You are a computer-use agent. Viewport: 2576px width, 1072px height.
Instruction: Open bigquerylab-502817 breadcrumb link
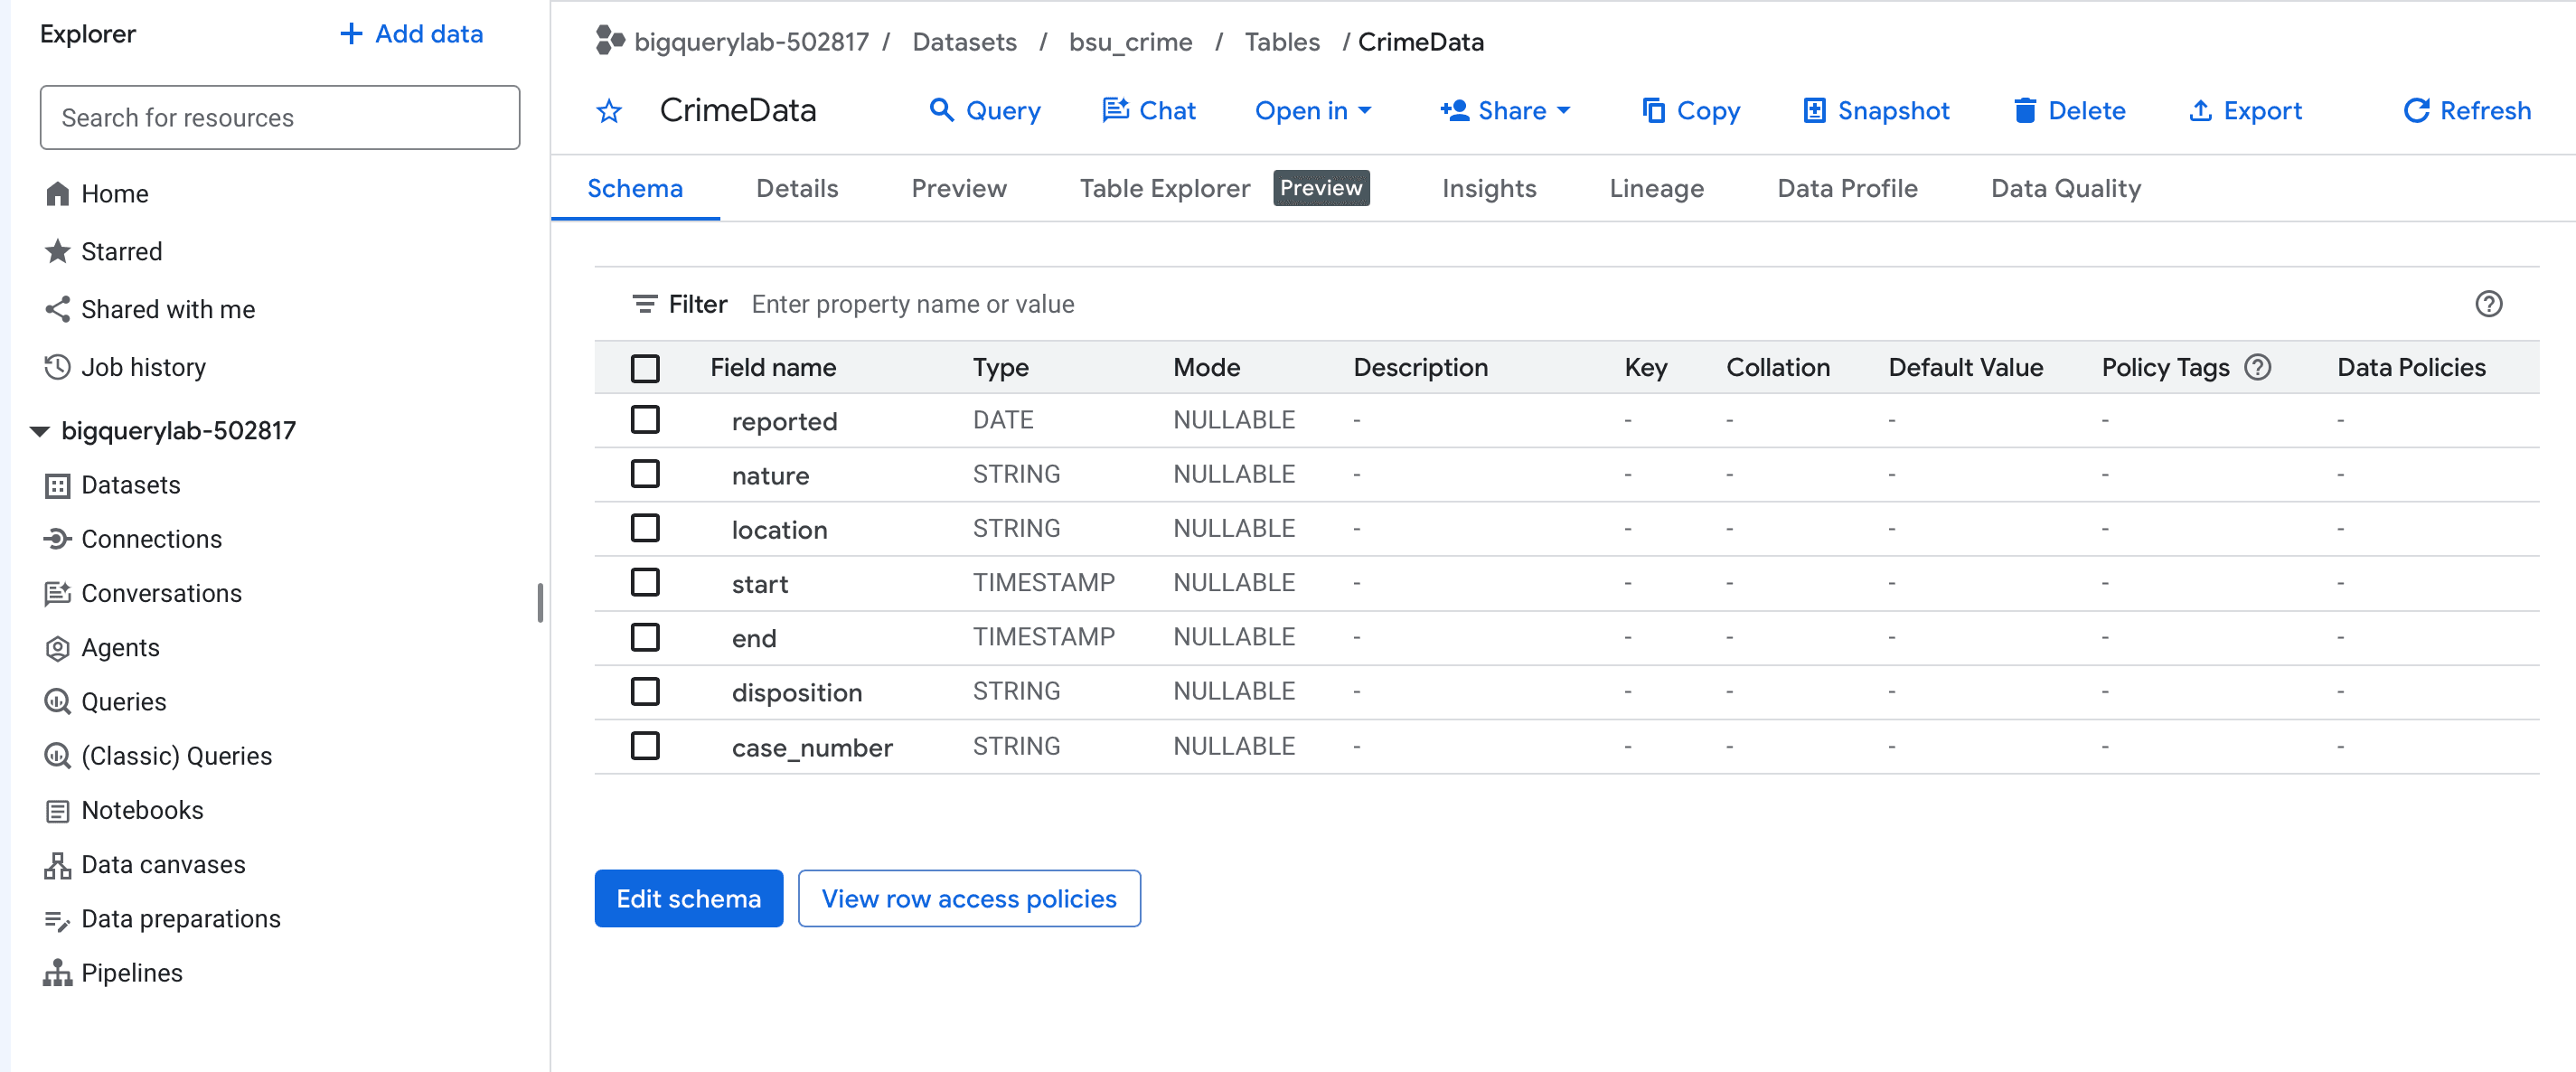click(751, 42)
